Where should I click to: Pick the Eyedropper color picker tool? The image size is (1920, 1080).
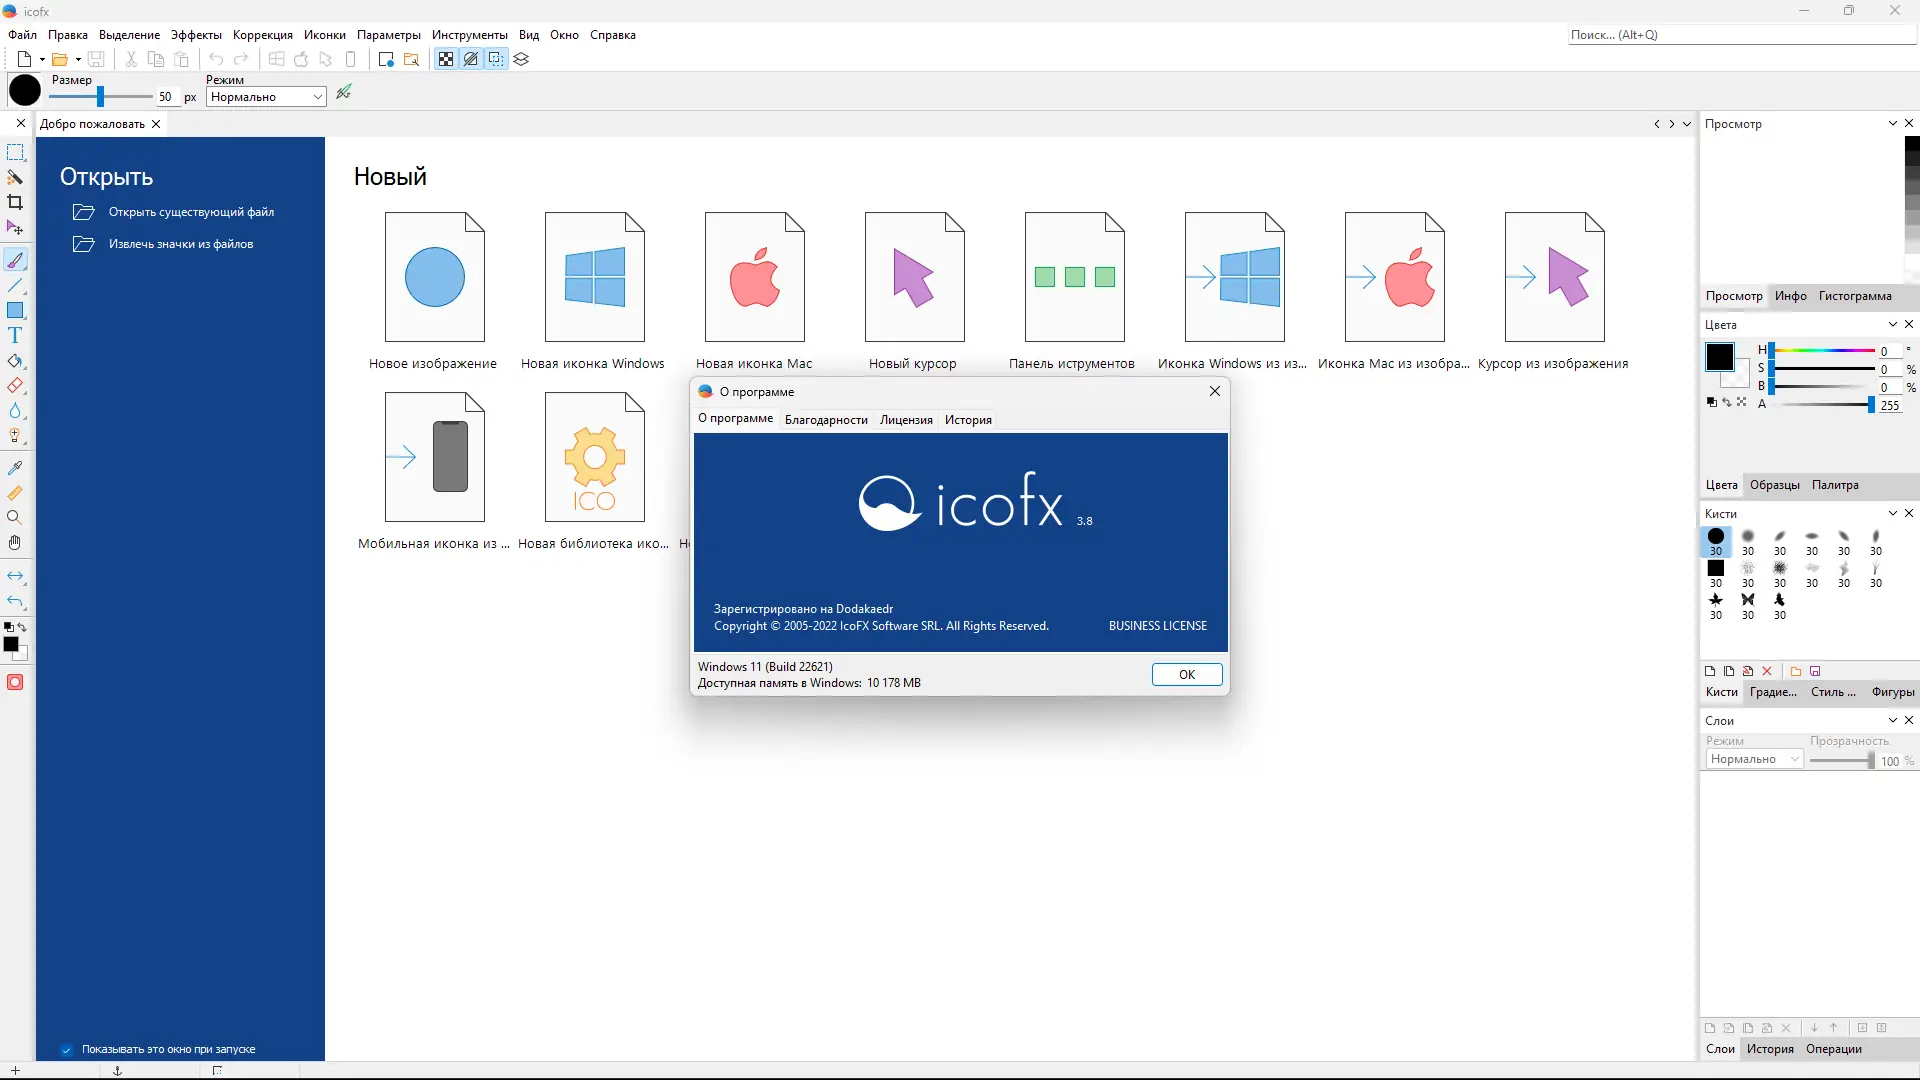coord(15,468)
